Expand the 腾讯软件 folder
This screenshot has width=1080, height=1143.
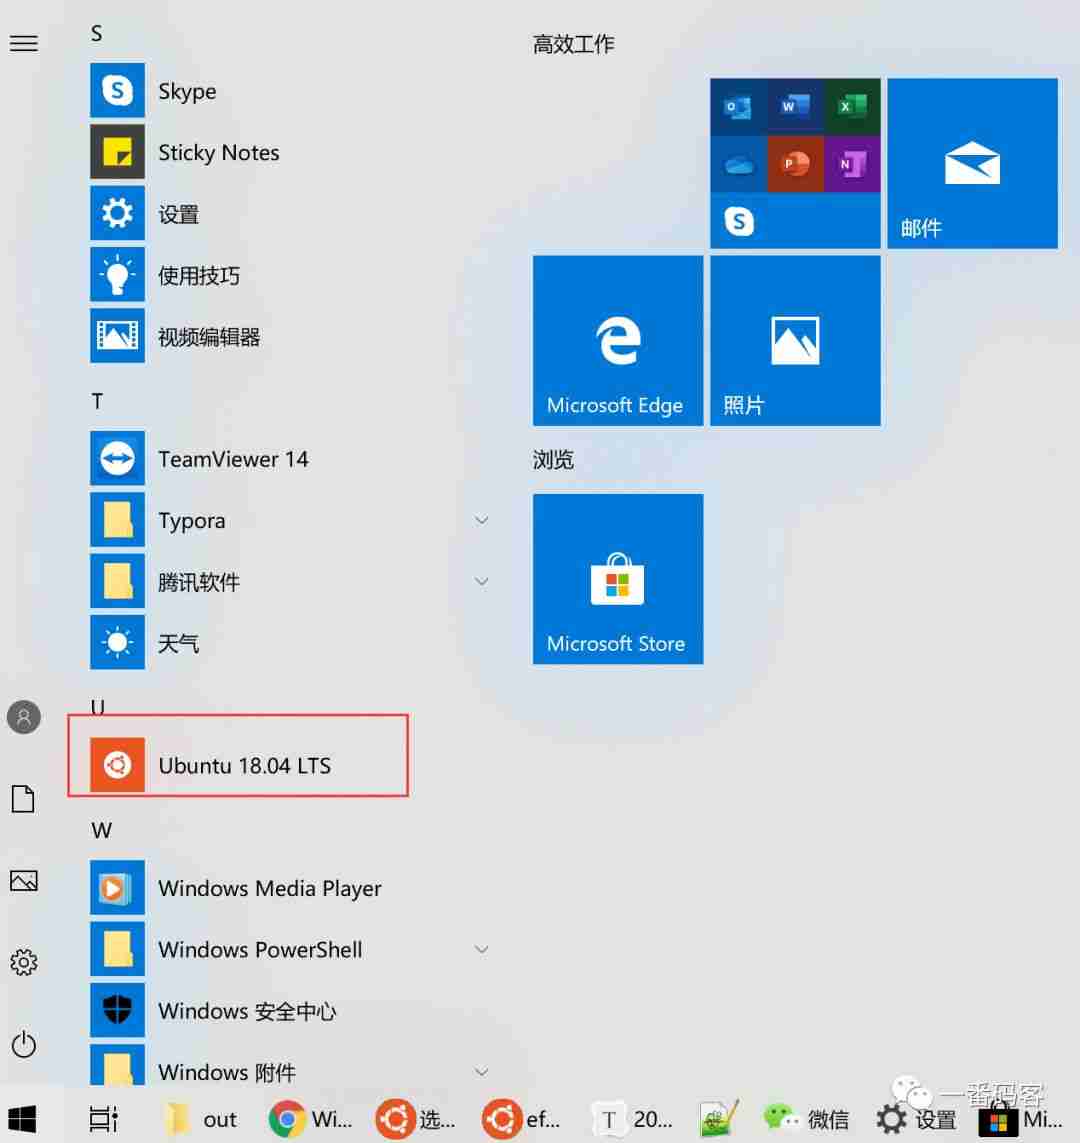[482, 581]
